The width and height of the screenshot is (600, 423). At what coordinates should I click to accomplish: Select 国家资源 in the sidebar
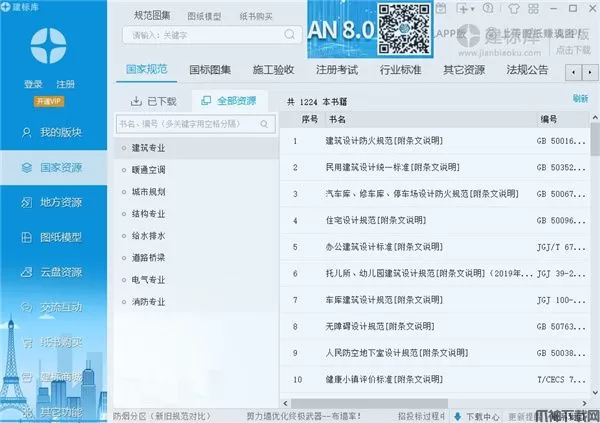pyautogui.click(x=53, y=168)
